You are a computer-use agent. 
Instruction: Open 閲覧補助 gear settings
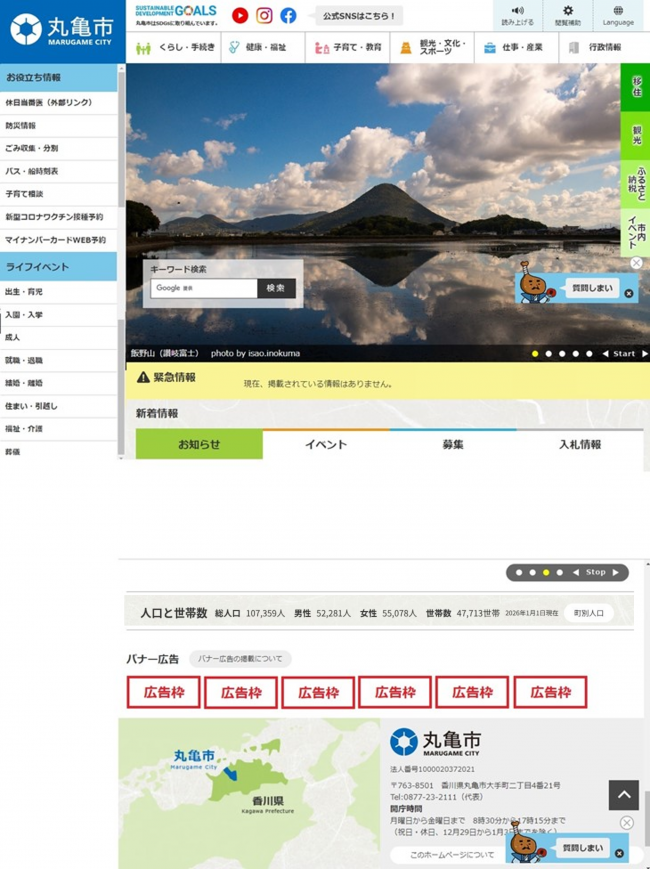[x=568, y=16]
